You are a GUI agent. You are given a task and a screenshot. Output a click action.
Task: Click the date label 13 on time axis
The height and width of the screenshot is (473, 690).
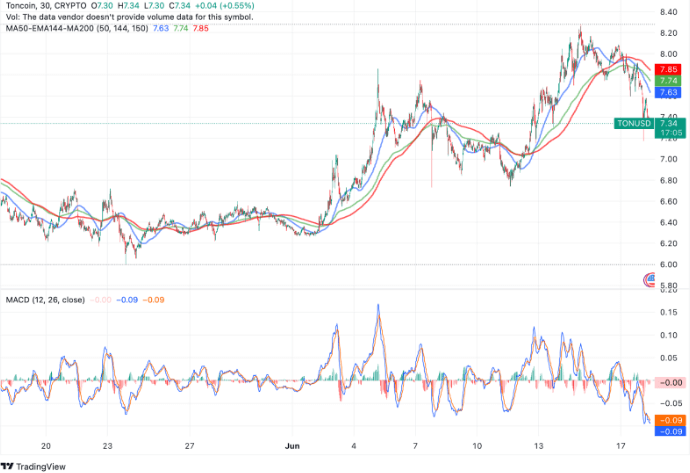point(538,446)
